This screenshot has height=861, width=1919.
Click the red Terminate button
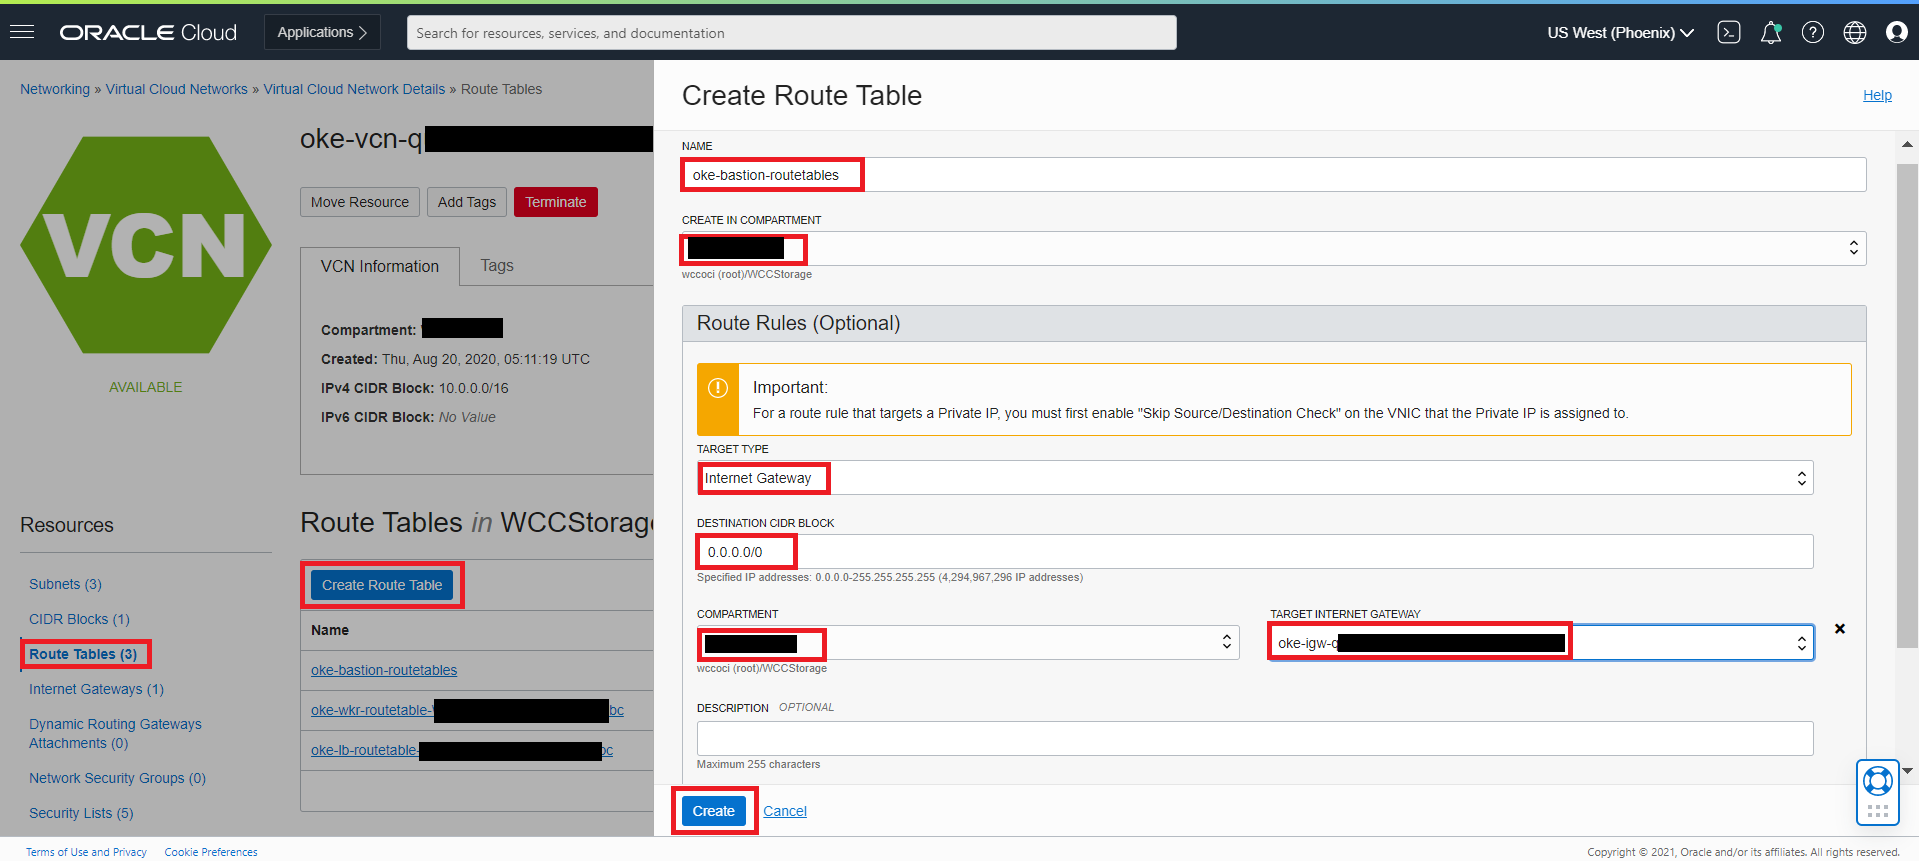(x=556, y=202)
